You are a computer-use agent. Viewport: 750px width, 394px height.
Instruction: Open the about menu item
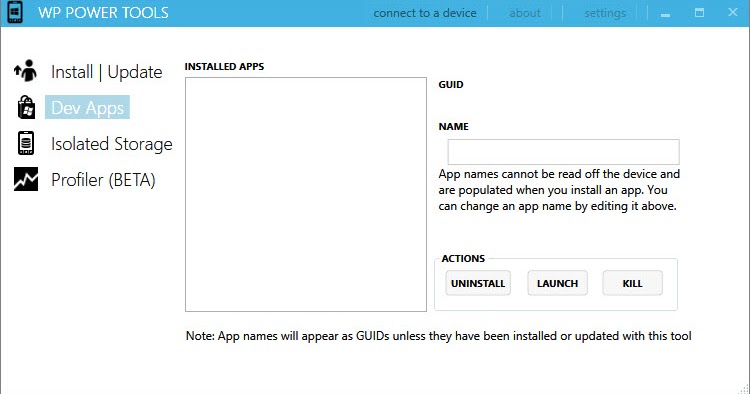click(525, 13)
